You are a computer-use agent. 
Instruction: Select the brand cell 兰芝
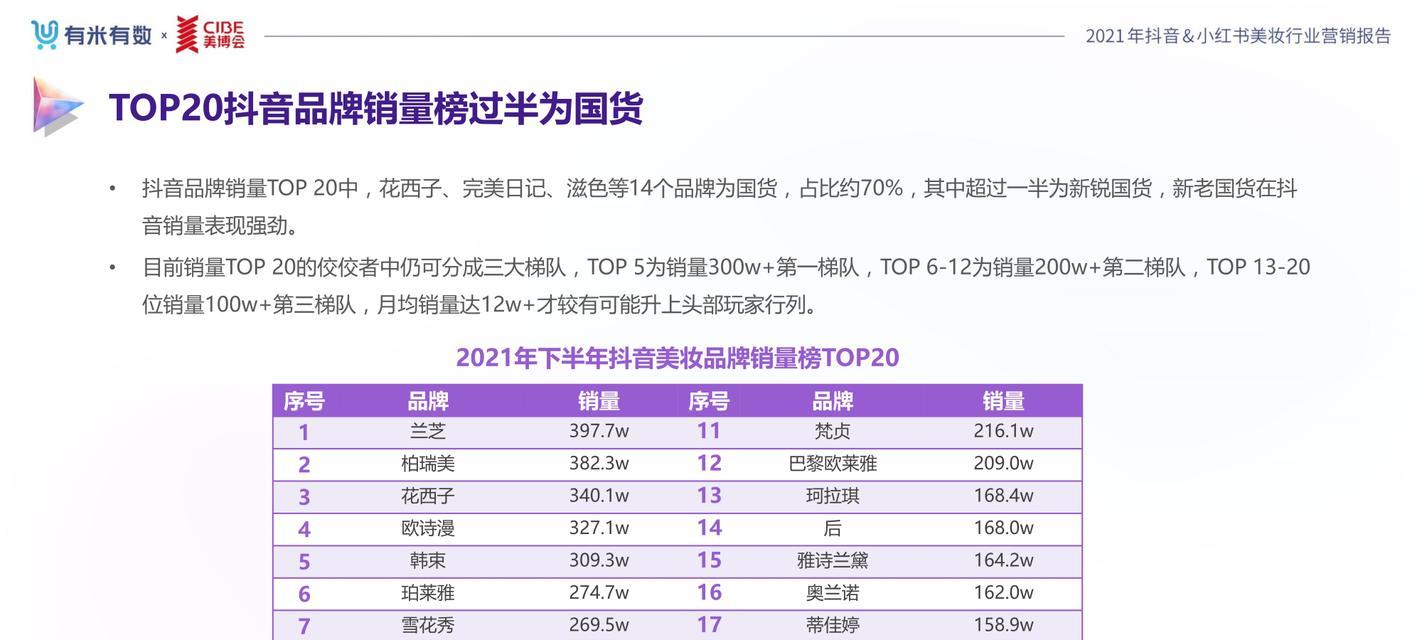tap(428, 431)
